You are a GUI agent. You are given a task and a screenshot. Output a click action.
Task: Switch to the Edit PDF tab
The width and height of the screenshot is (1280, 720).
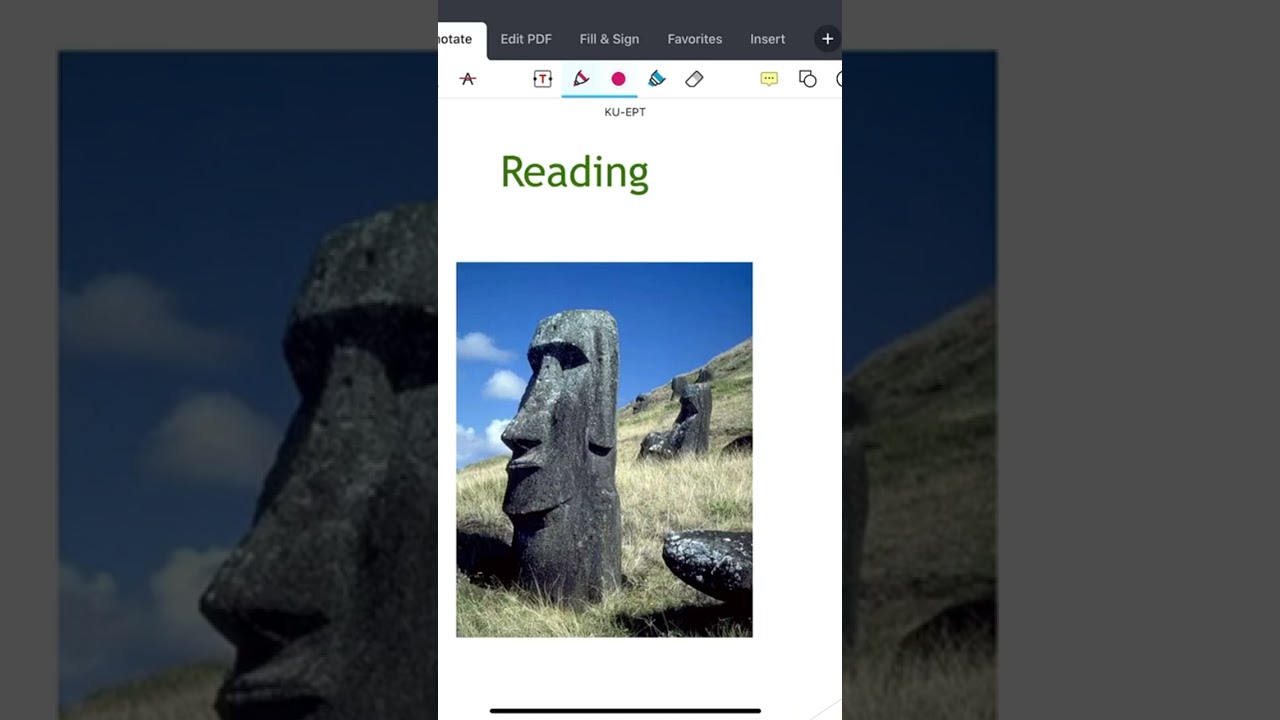526,39
